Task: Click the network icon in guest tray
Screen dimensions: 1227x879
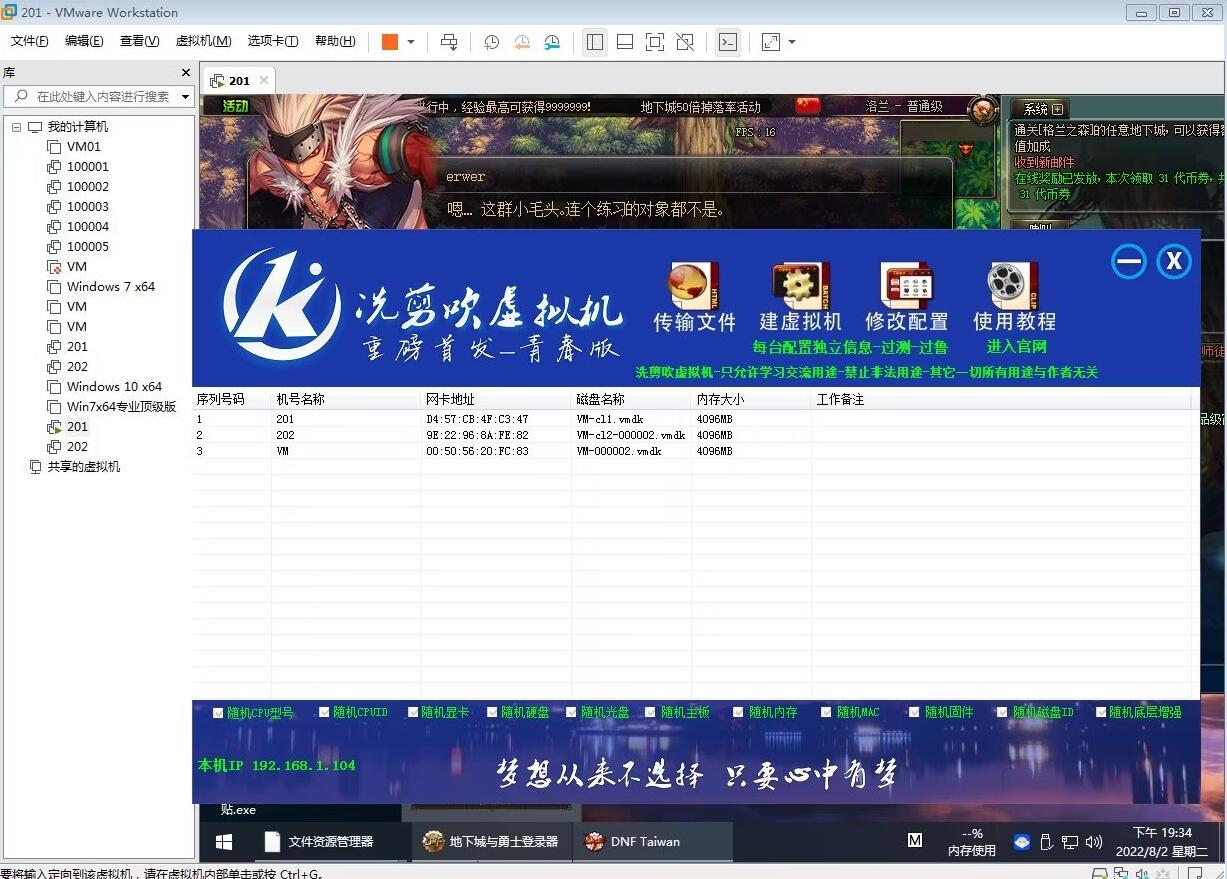Action: pos(1070,842)
